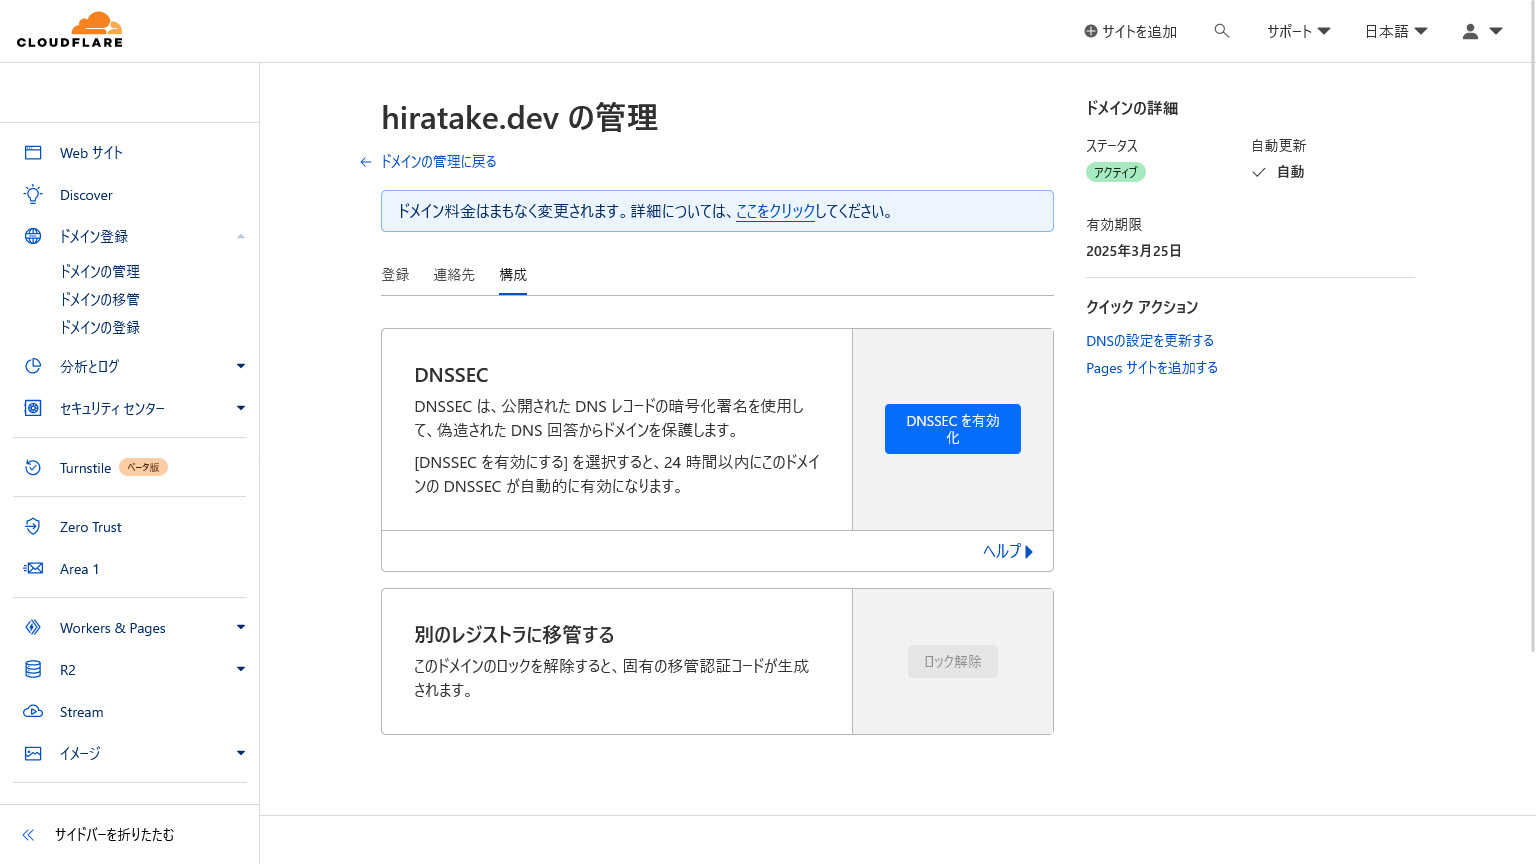Click the DNSSEC card heading
The width and height of the screenshot is (1536, 864).
click(x=451, y=375)
